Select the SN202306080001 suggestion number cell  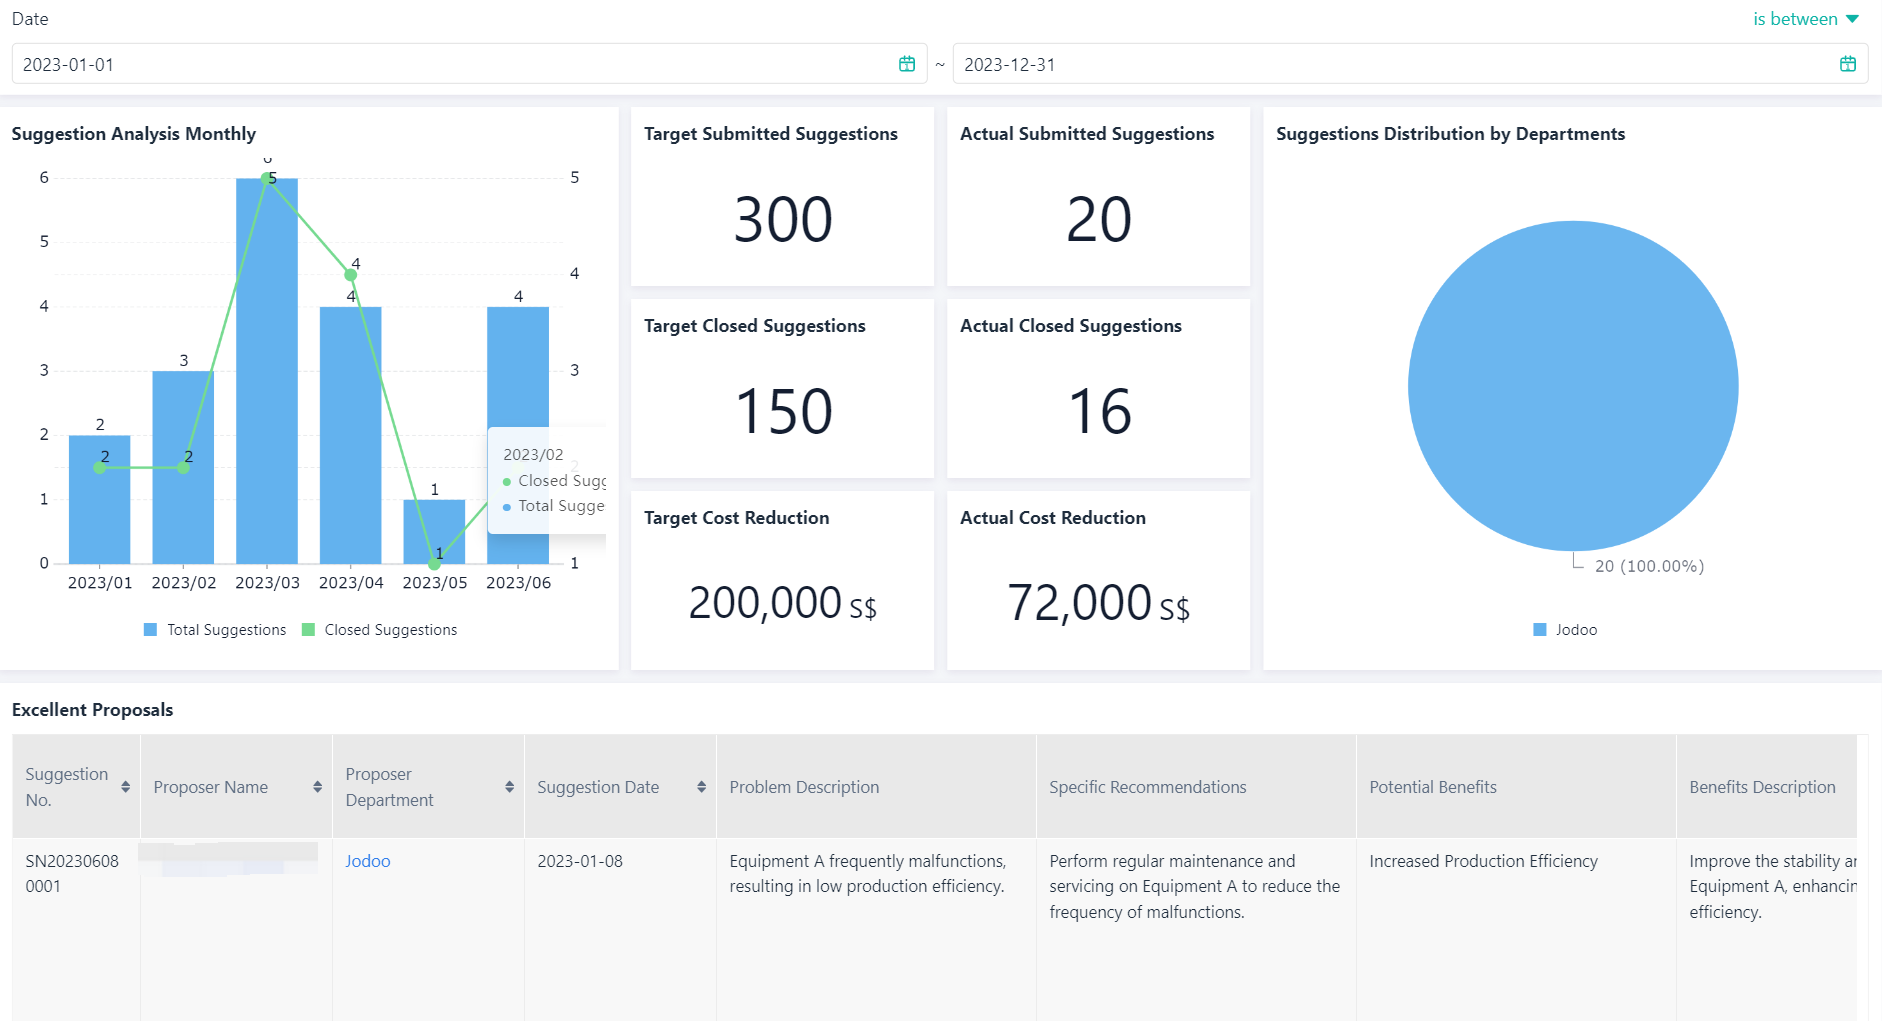pyautogui.click(x=72, y=873)
